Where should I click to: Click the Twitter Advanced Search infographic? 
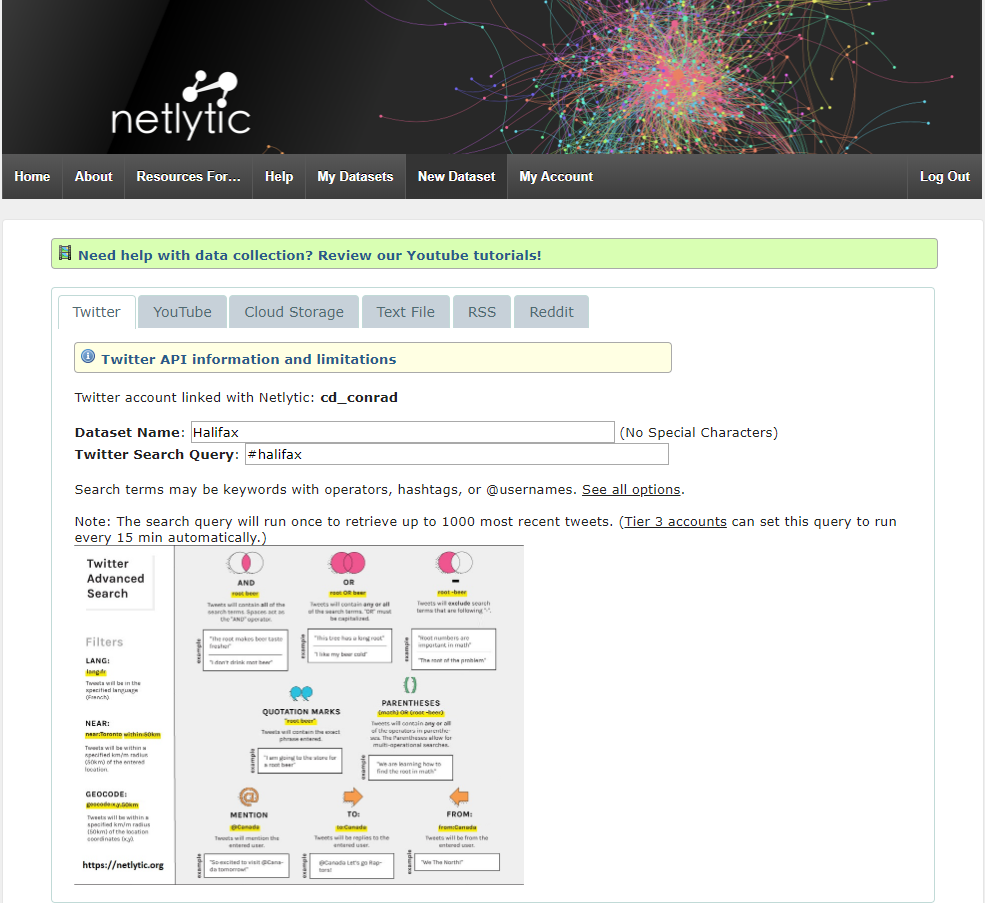[299, 715]
